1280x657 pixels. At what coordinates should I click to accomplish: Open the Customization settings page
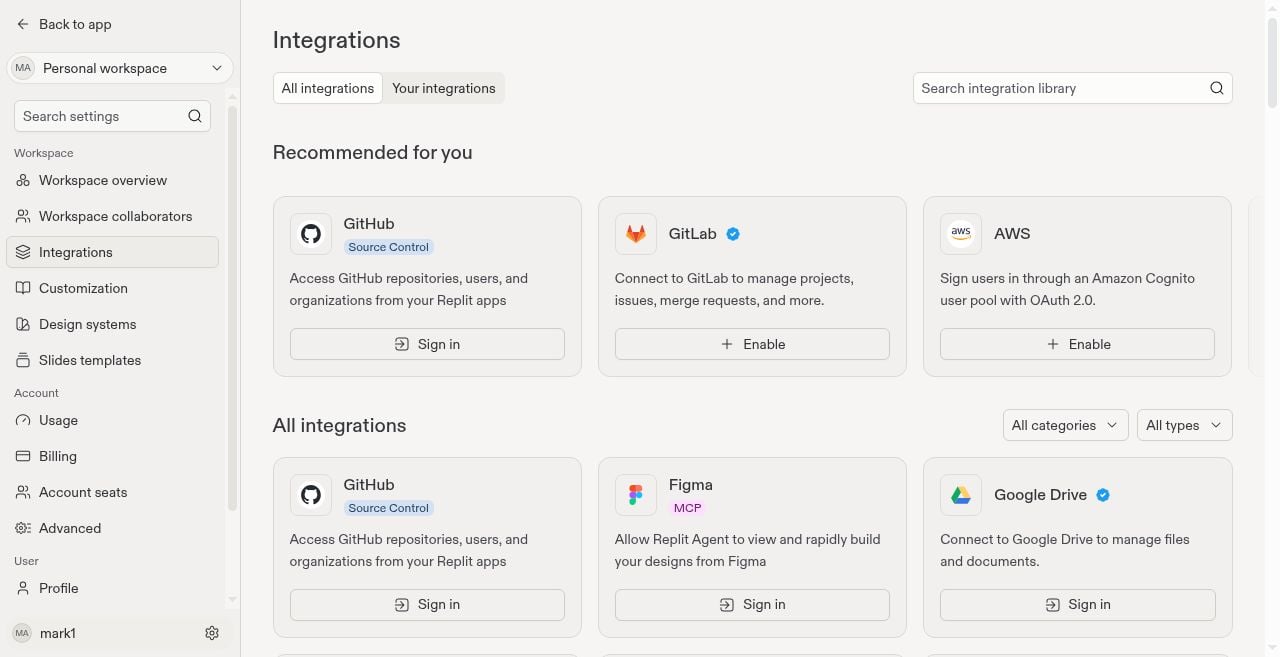pyautogui.click(x=112, y=288)
